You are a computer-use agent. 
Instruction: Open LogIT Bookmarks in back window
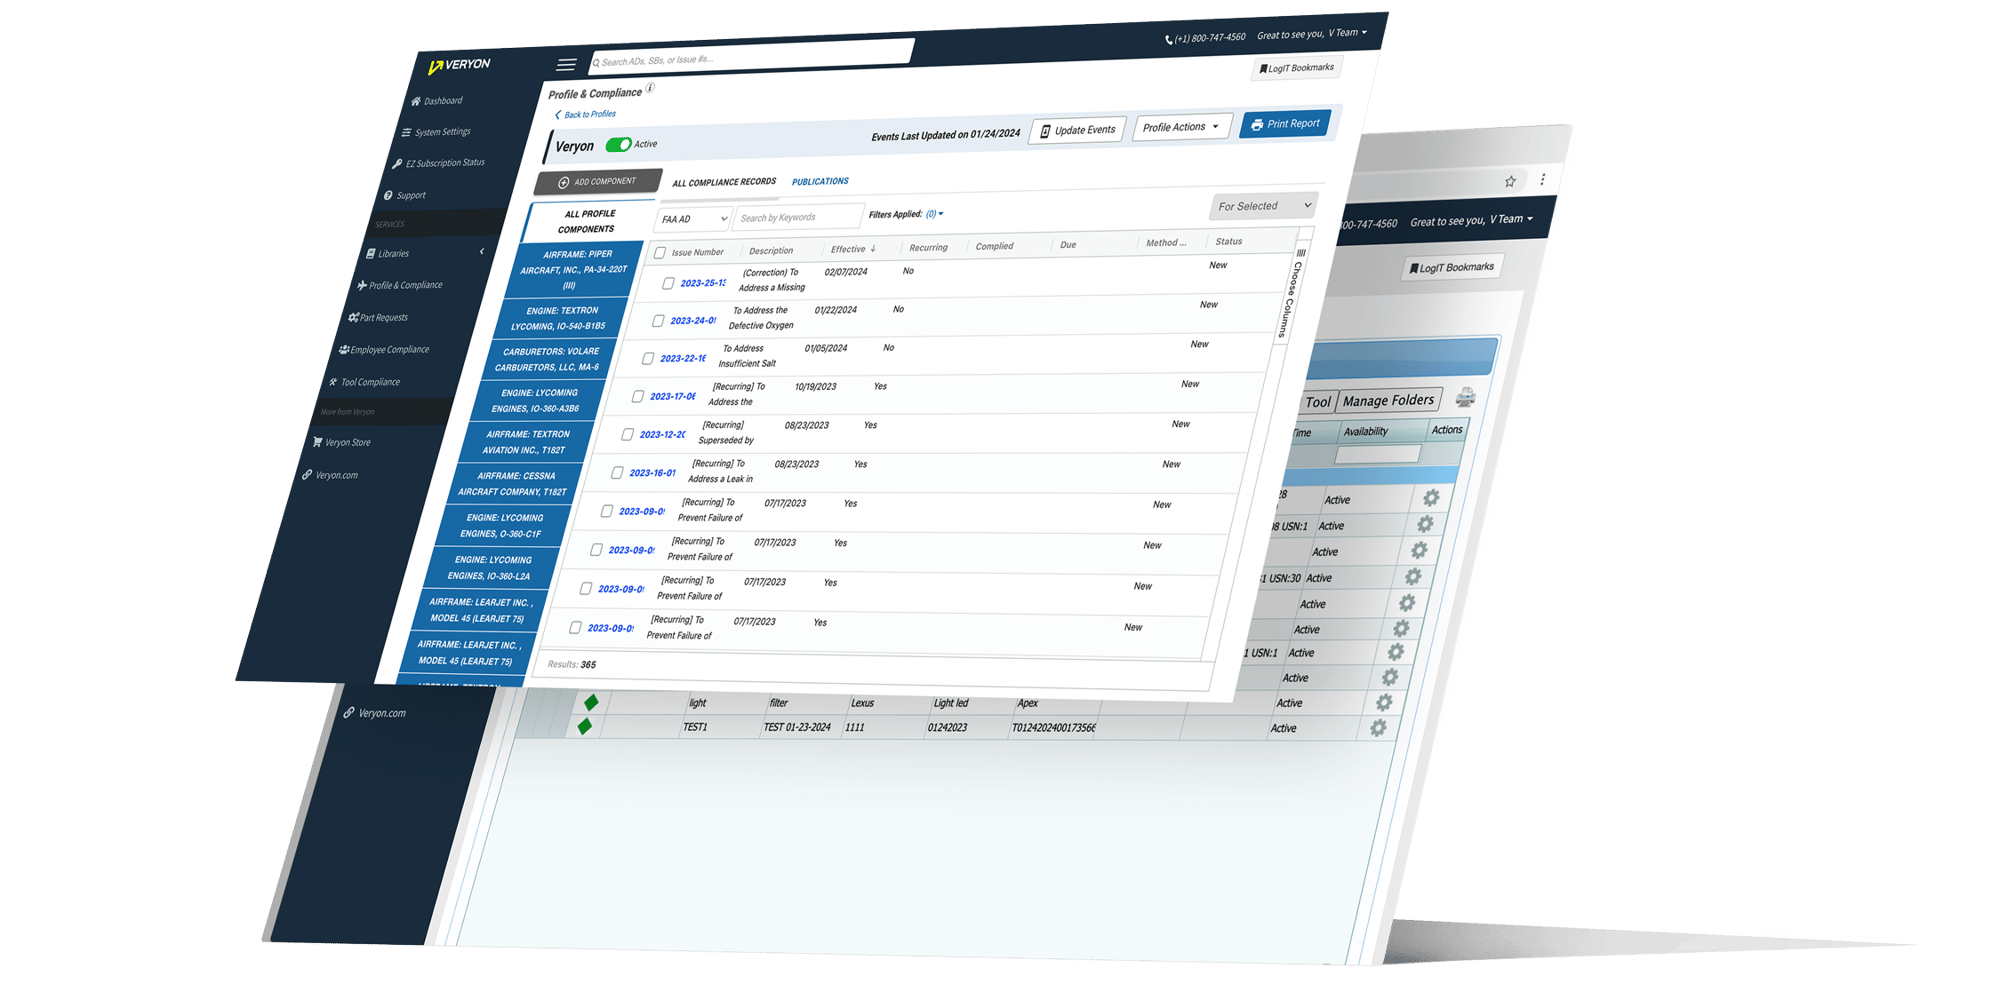coord(1452,268)
